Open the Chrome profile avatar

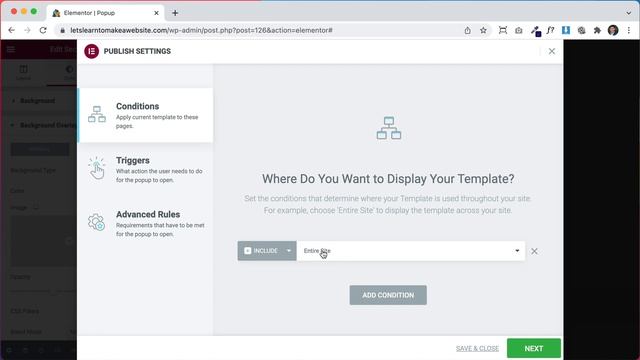[x=613, y=30]
